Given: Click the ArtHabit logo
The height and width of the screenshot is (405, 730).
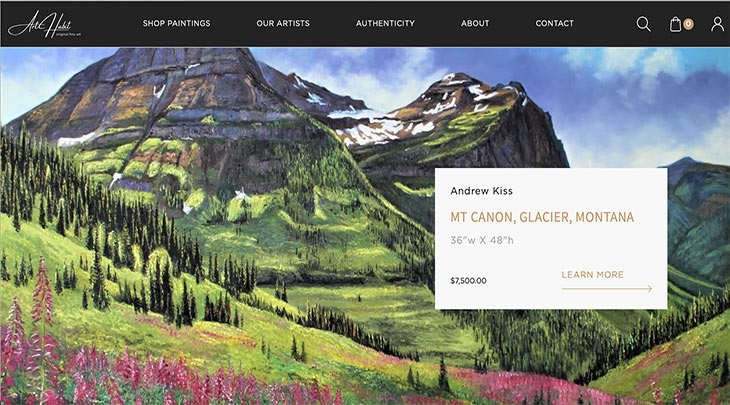Looking at the screenshot, I should (x=45, y=24).
